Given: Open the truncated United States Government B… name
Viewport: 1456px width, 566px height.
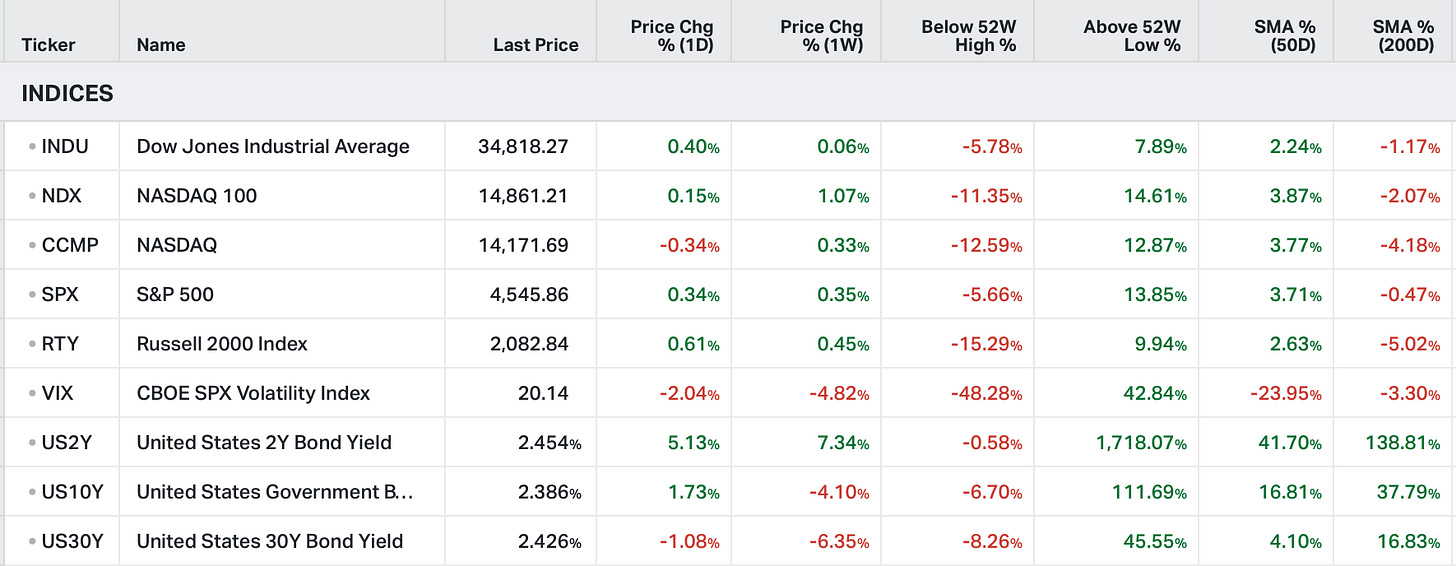Looking at the screenshot, I should (275, 492).
